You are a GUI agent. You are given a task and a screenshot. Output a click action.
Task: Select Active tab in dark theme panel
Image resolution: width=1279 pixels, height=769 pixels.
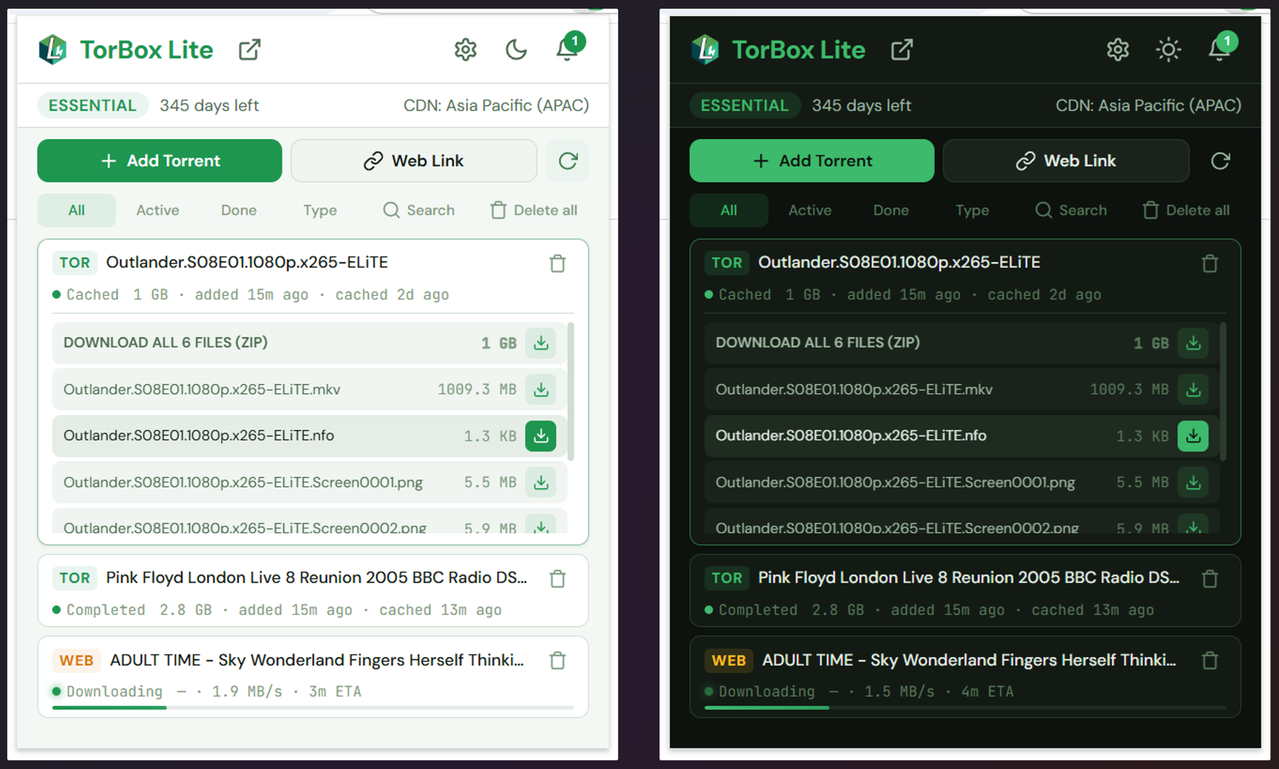click(810, 210)
